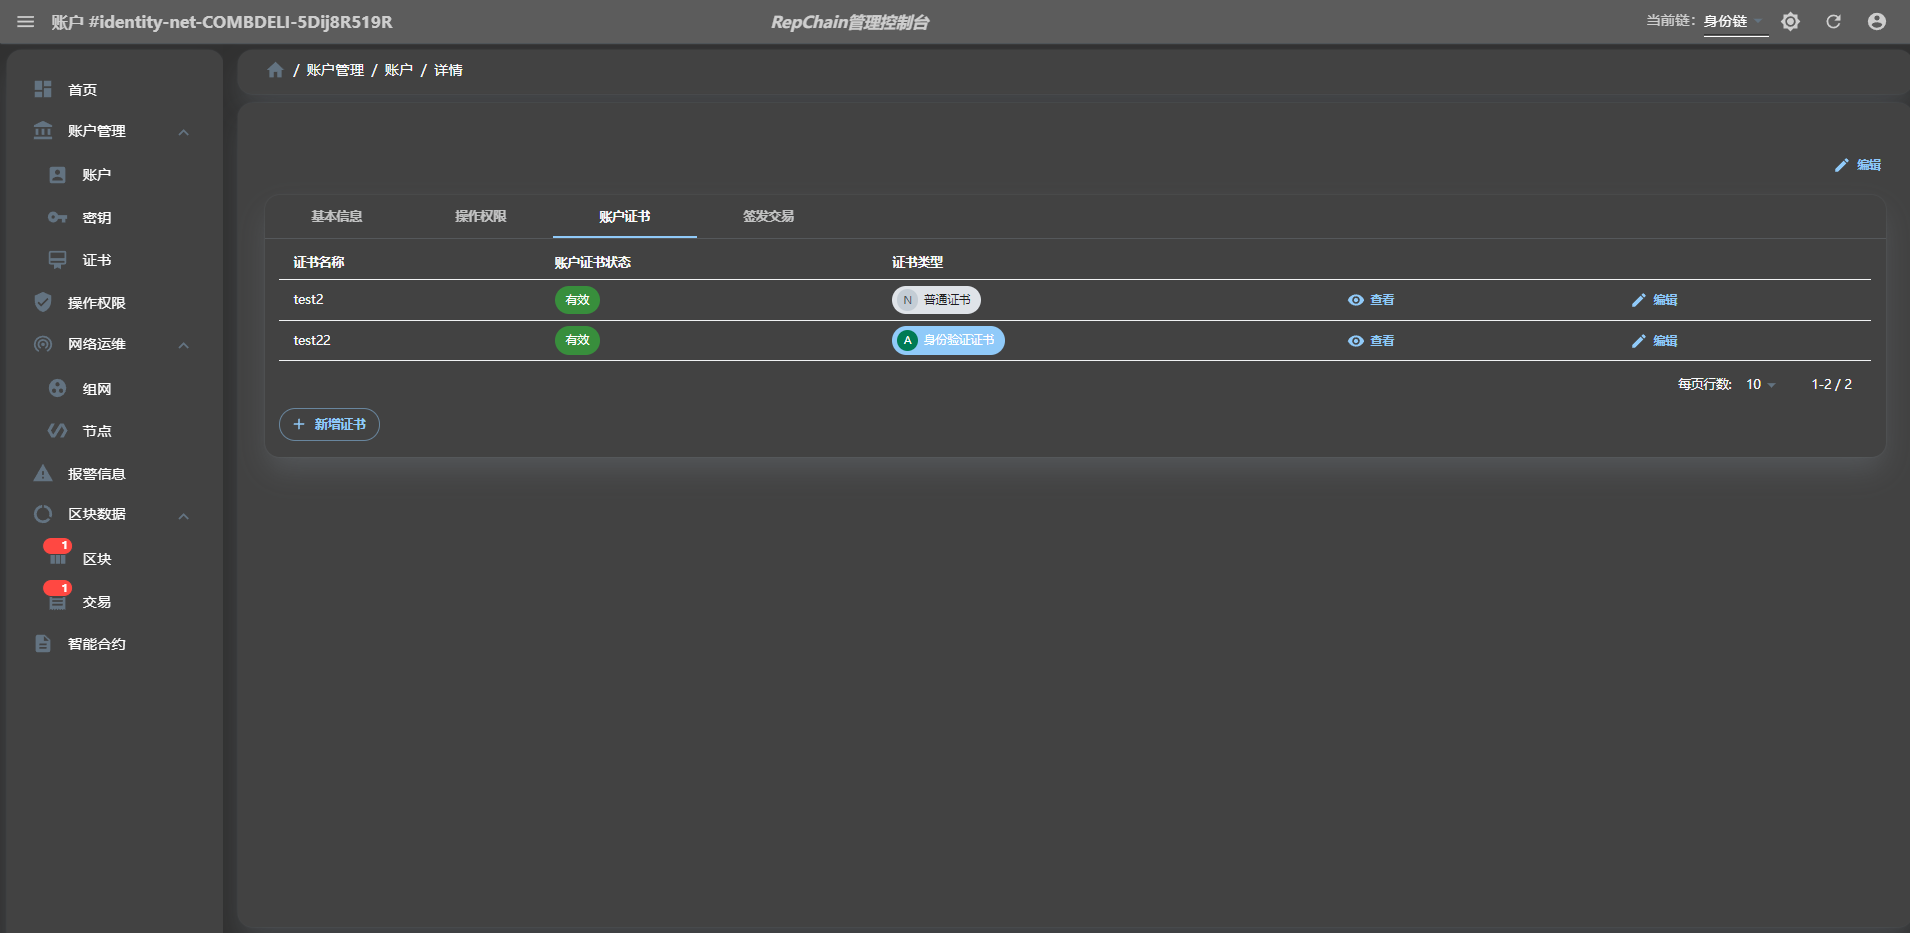Click the pencil icon in test22 row

click(x=1638, y=341)
